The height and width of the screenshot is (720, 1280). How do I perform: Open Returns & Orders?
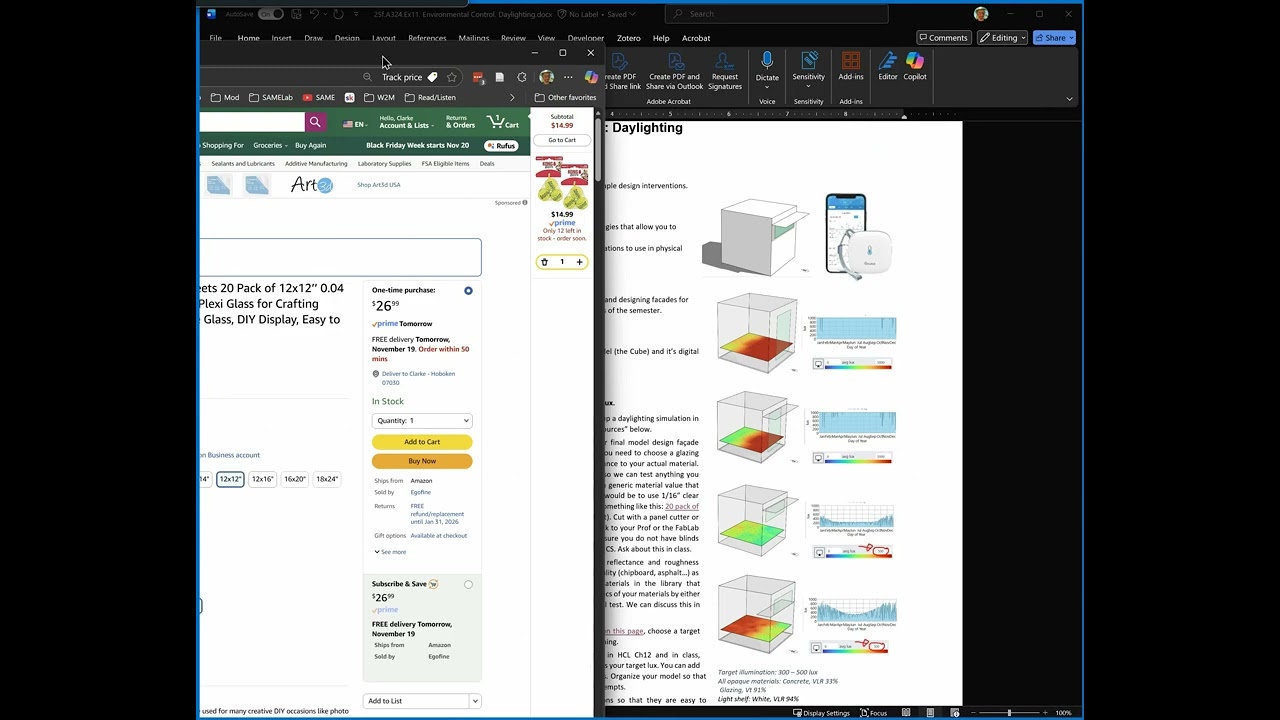click(460, 122)
